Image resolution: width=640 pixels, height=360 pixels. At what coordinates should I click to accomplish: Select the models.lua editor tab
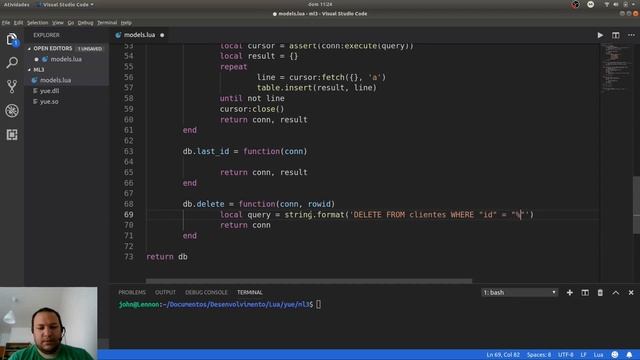[x=140, y=35]
